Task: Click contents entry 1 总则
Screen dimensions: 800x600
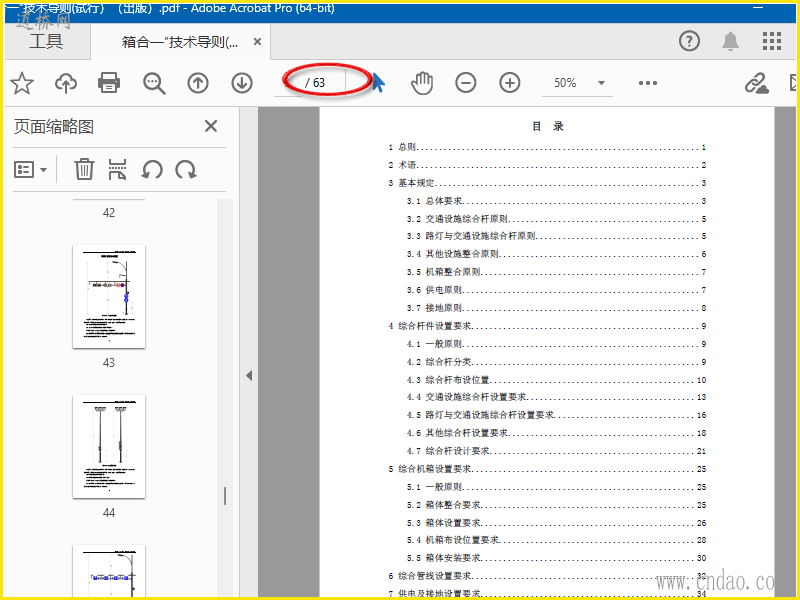Action: (x=546, y=147)
